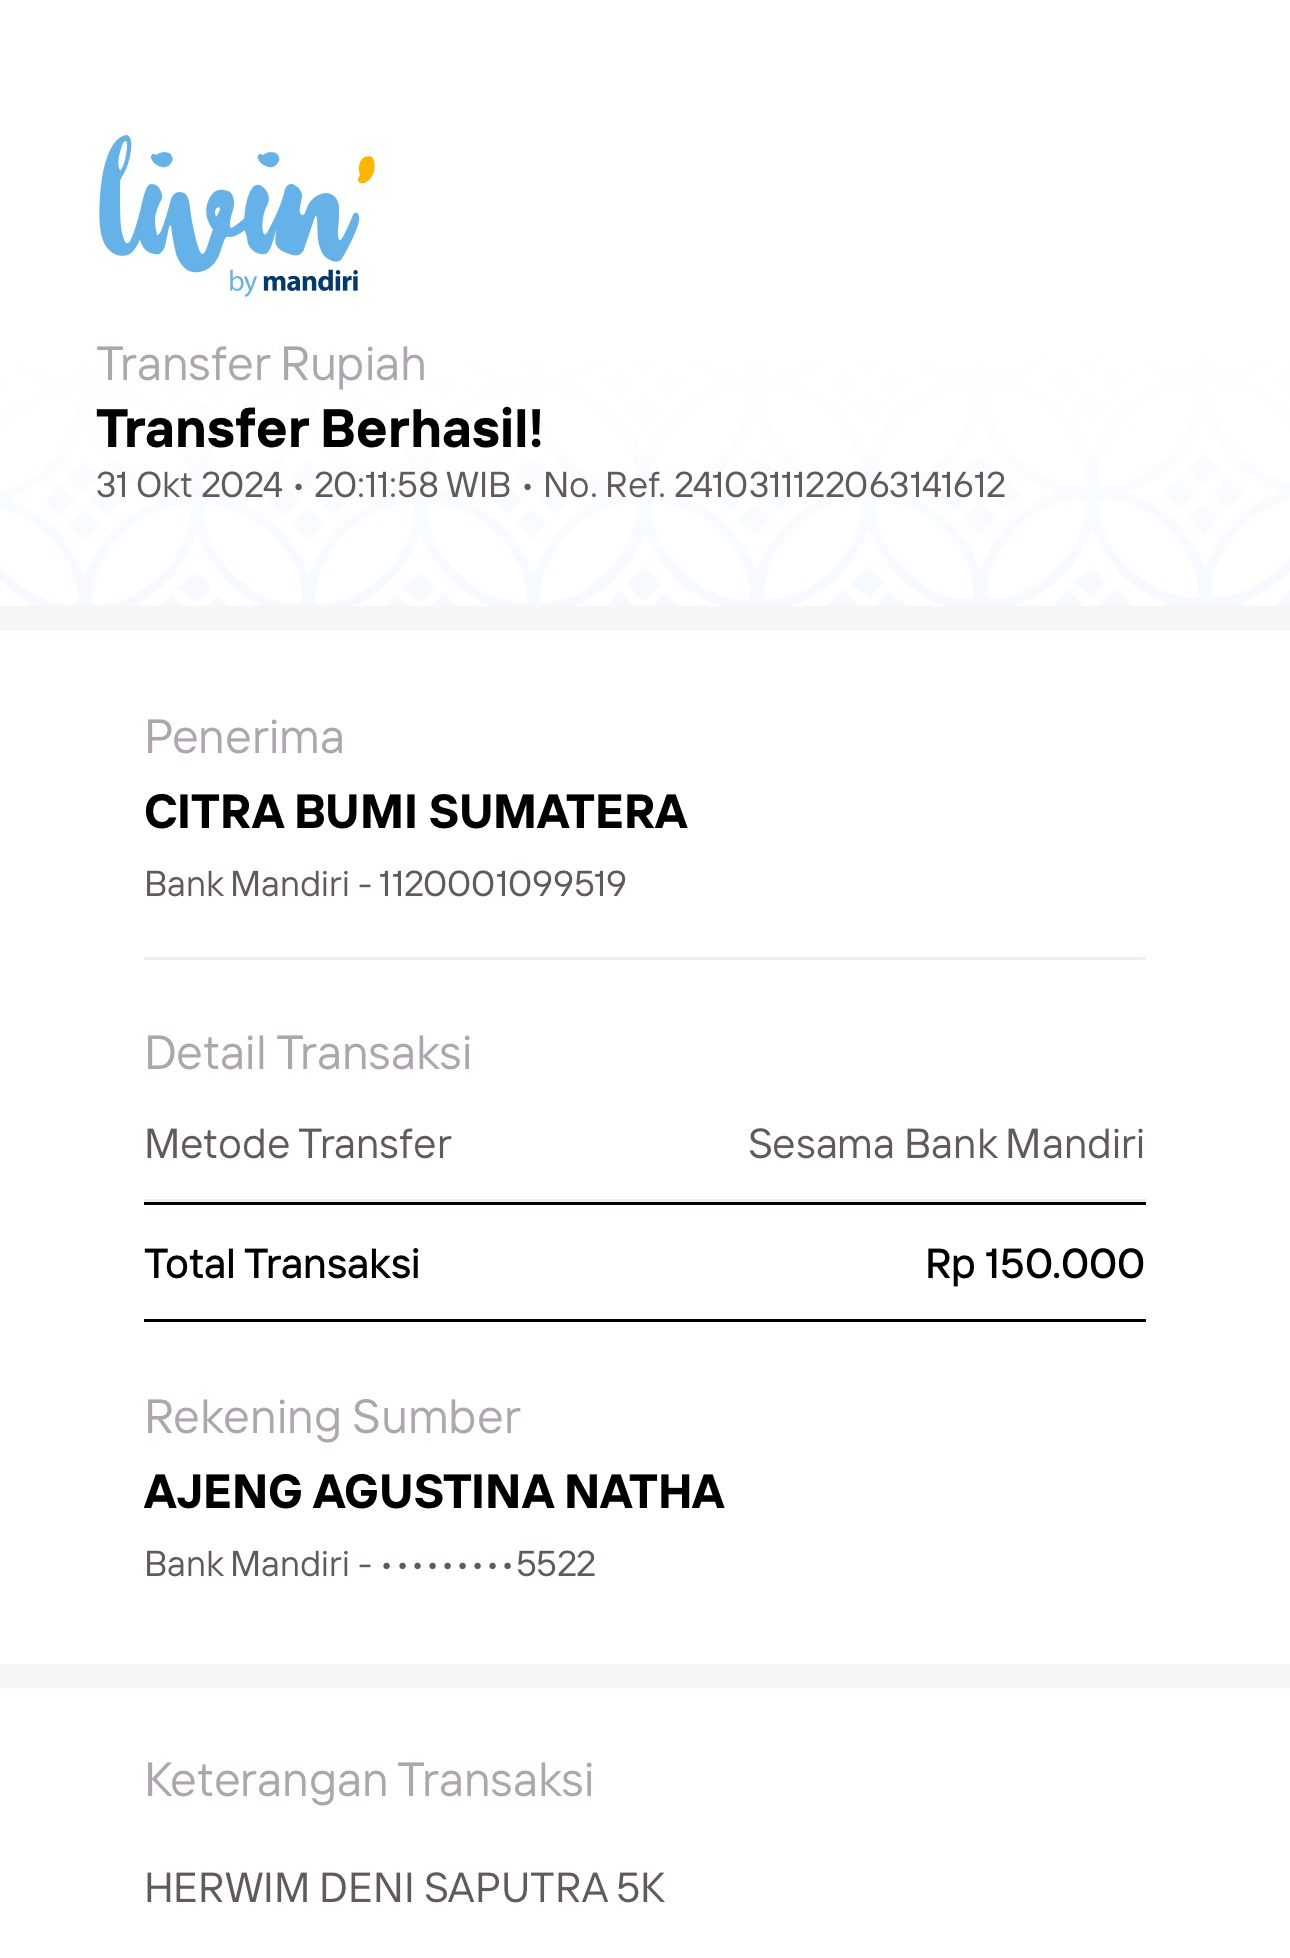Click recipient account number 1120001099519
This screenshot has width=1290, height=1958.
502,884
